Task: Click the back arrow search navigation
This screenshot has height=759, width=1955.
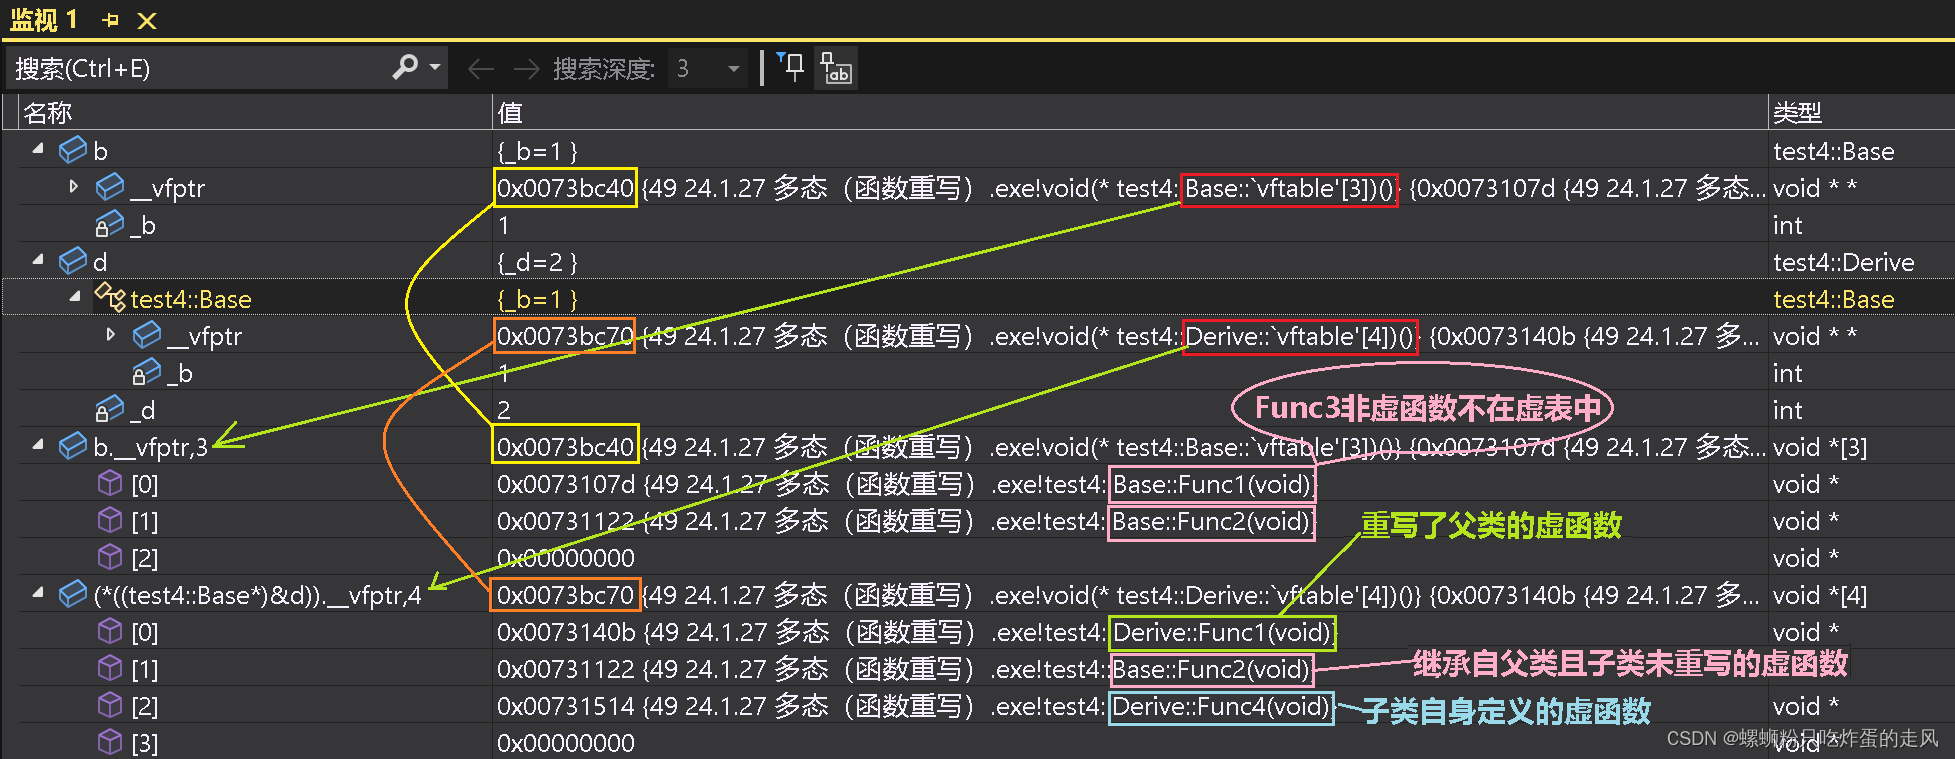Action: click(x=481, y=69)
